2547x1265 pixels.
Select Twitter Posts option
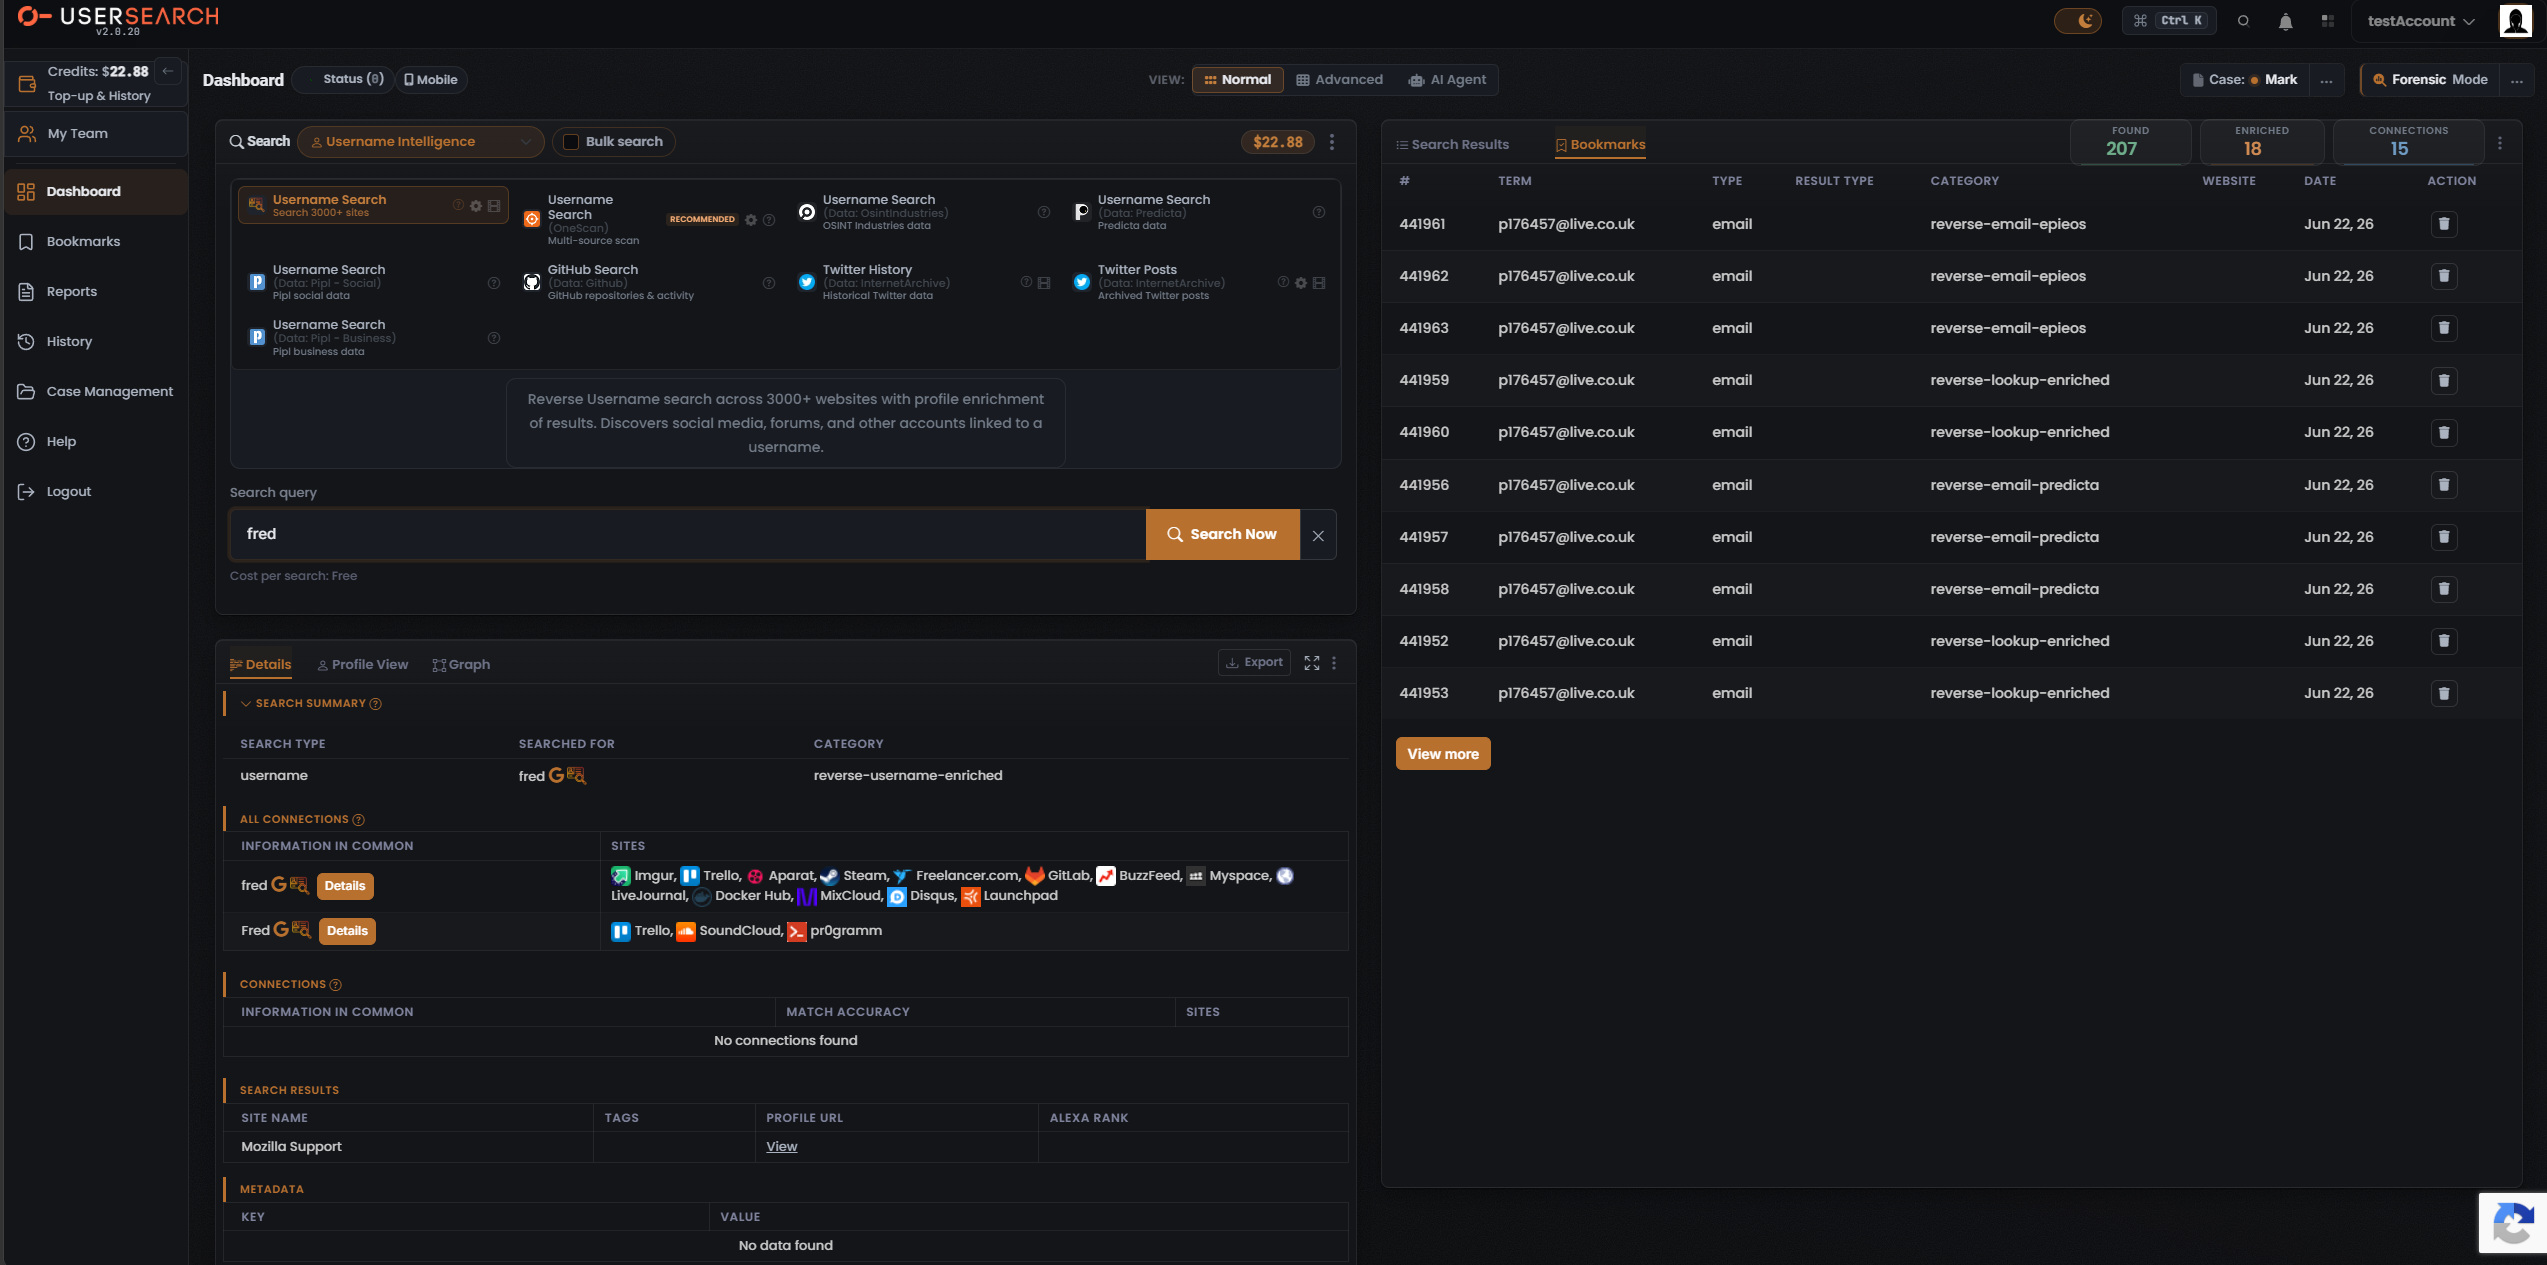(x=1198, y=282)
